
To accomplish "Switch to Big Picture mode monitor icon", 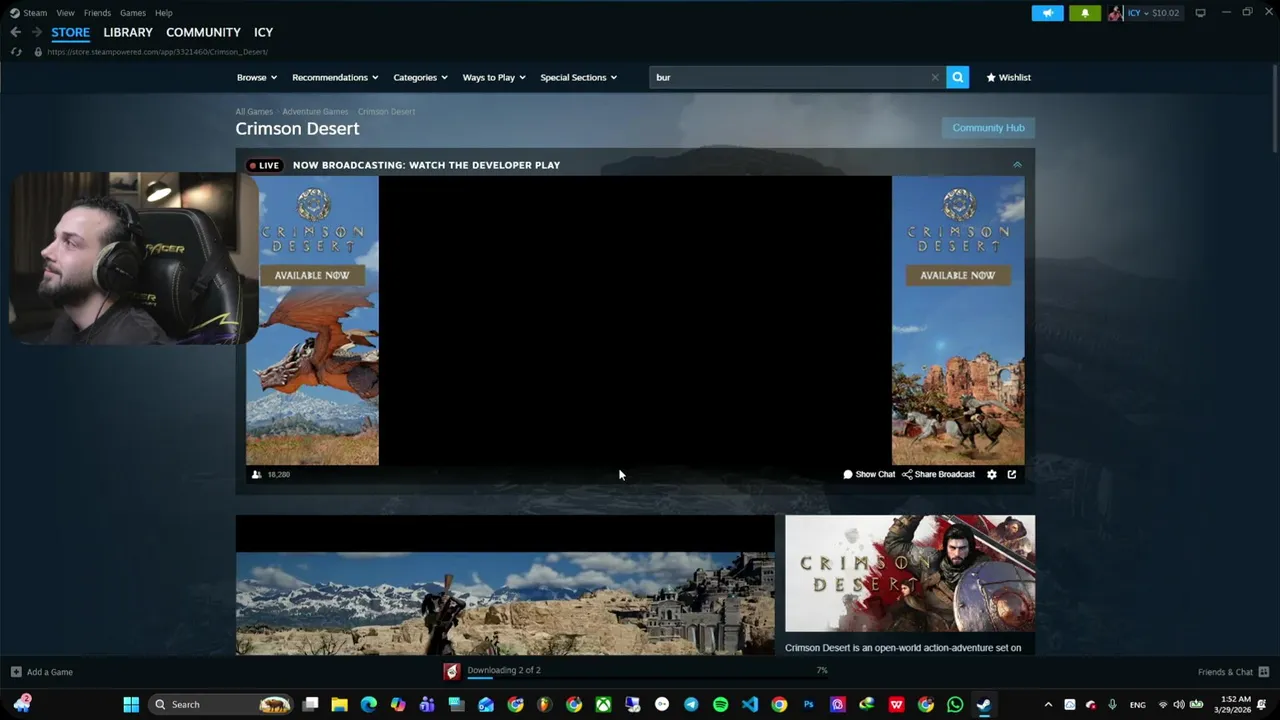I will click(x=1200, y=13).
